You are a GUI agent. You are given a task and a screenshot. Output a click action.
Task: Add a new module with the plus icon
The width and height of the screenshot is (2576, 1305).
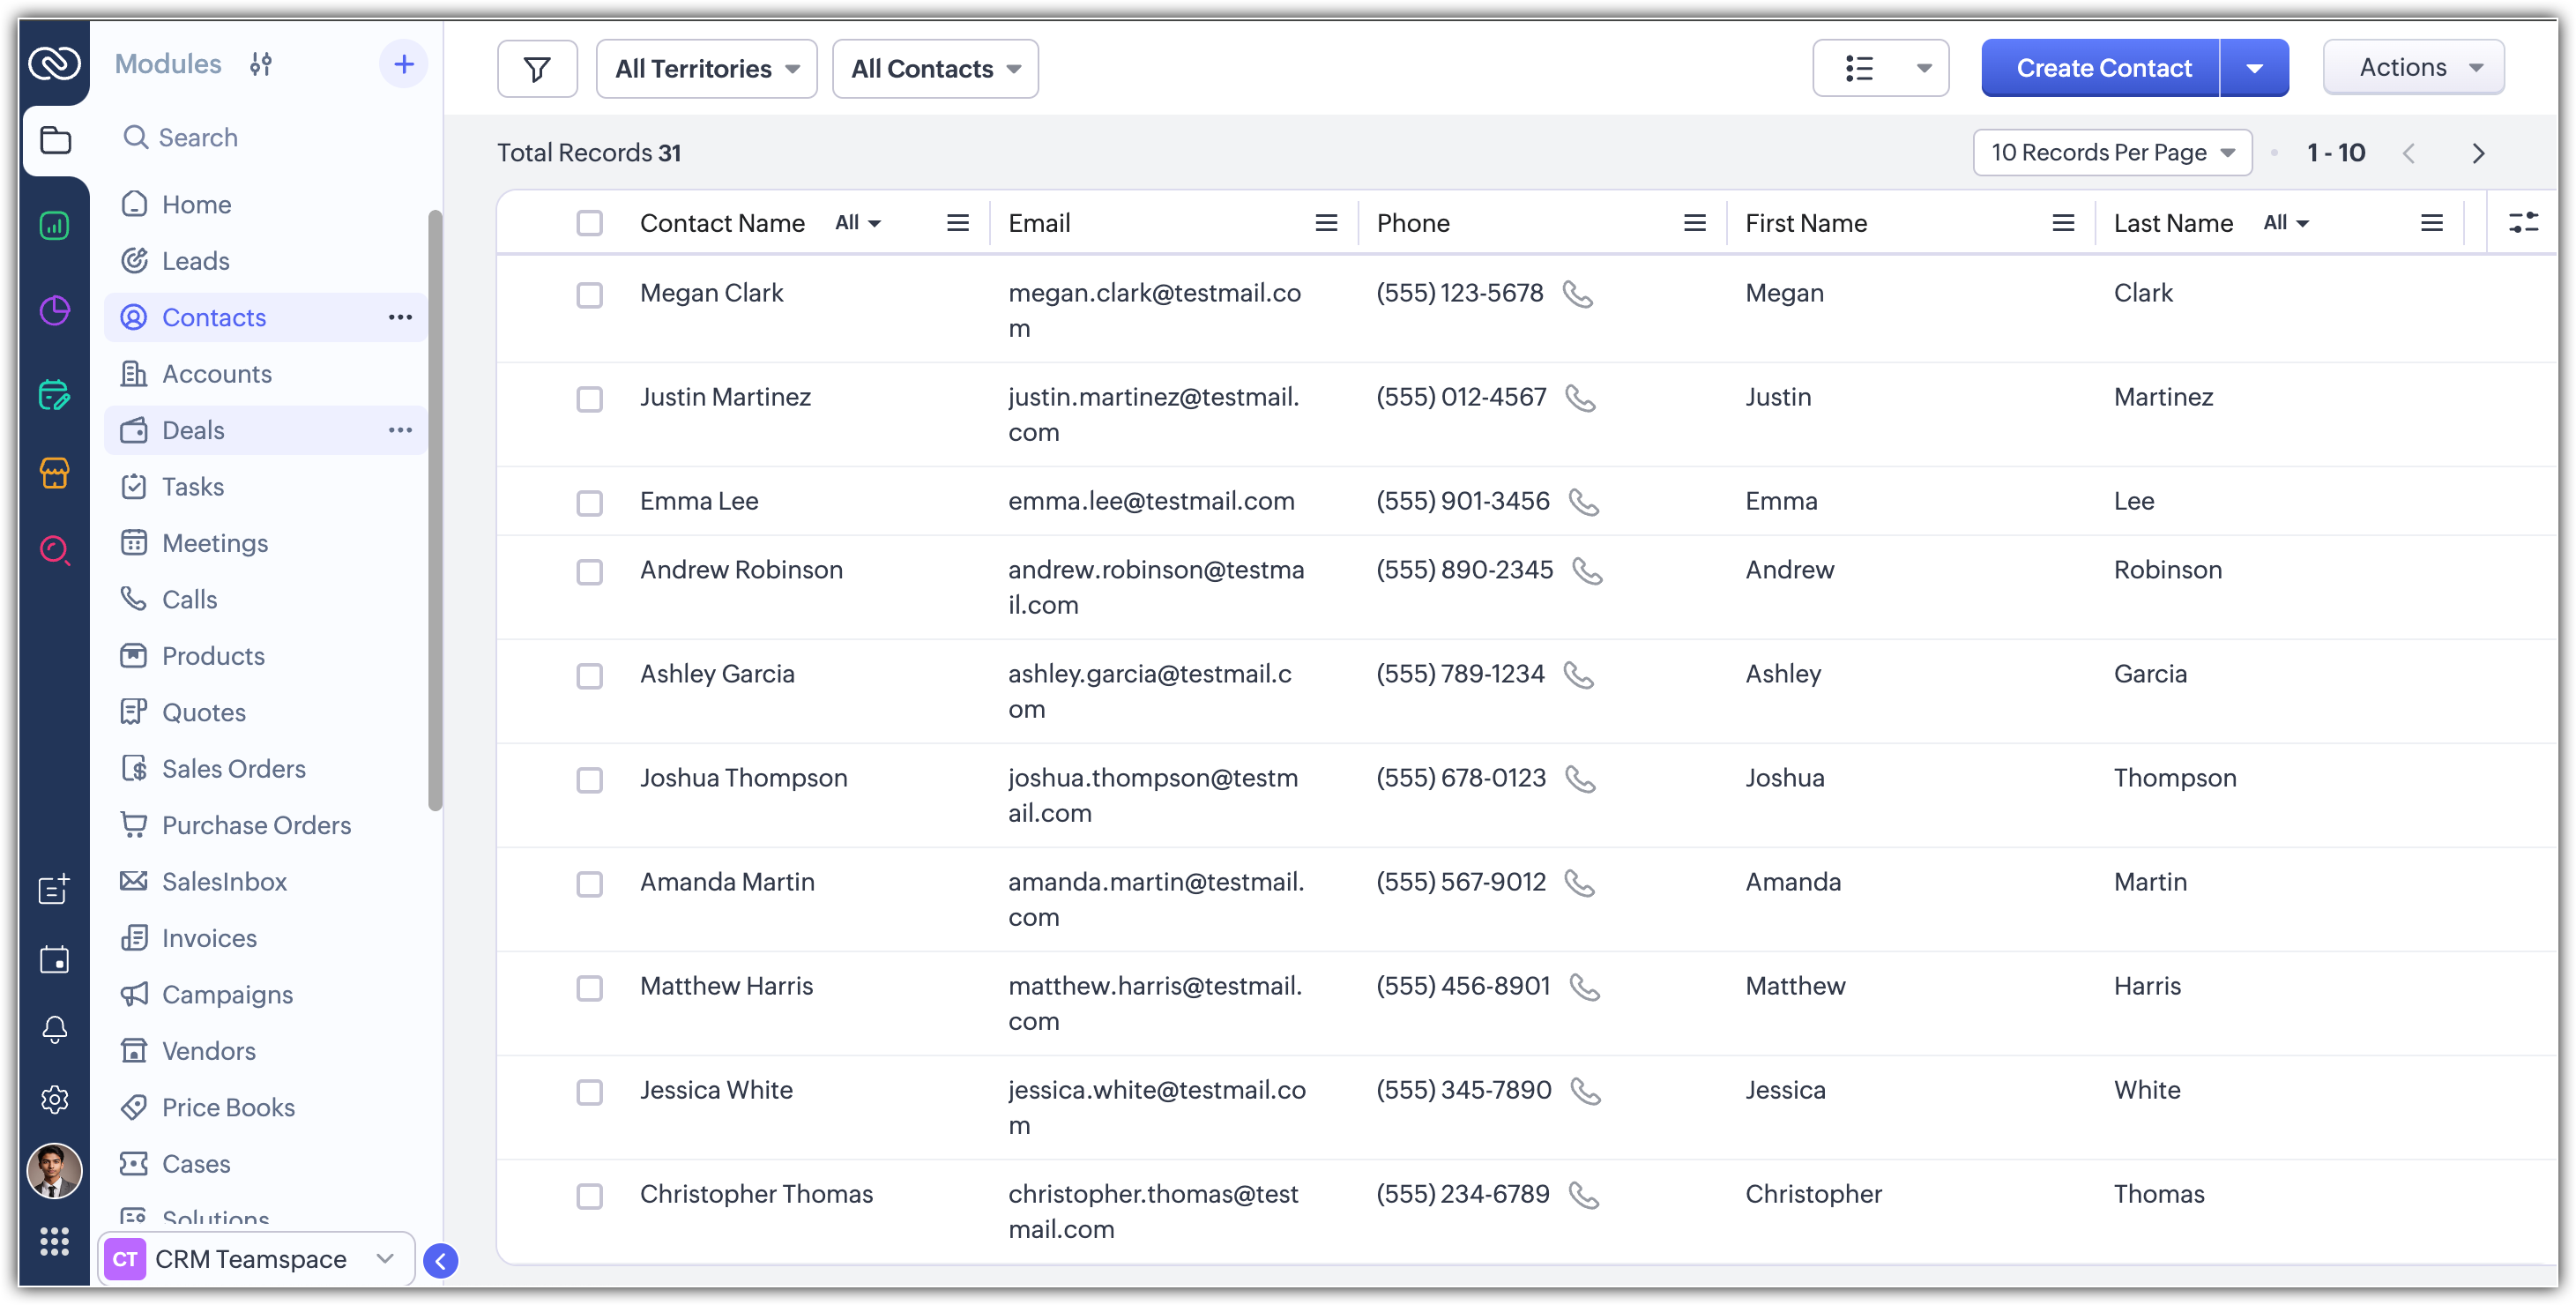[x=403, y=65]
